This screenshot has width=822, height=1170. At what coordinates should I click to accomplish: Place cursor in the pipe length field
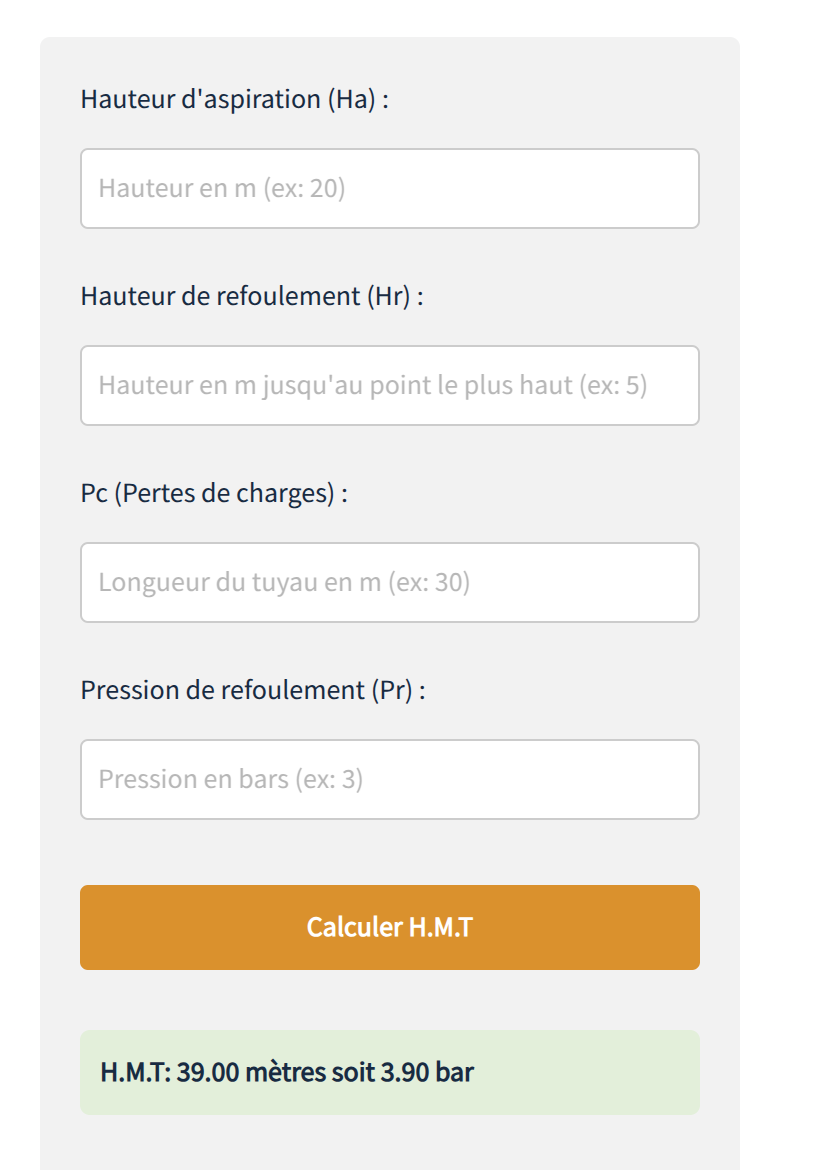pos(389,583)
